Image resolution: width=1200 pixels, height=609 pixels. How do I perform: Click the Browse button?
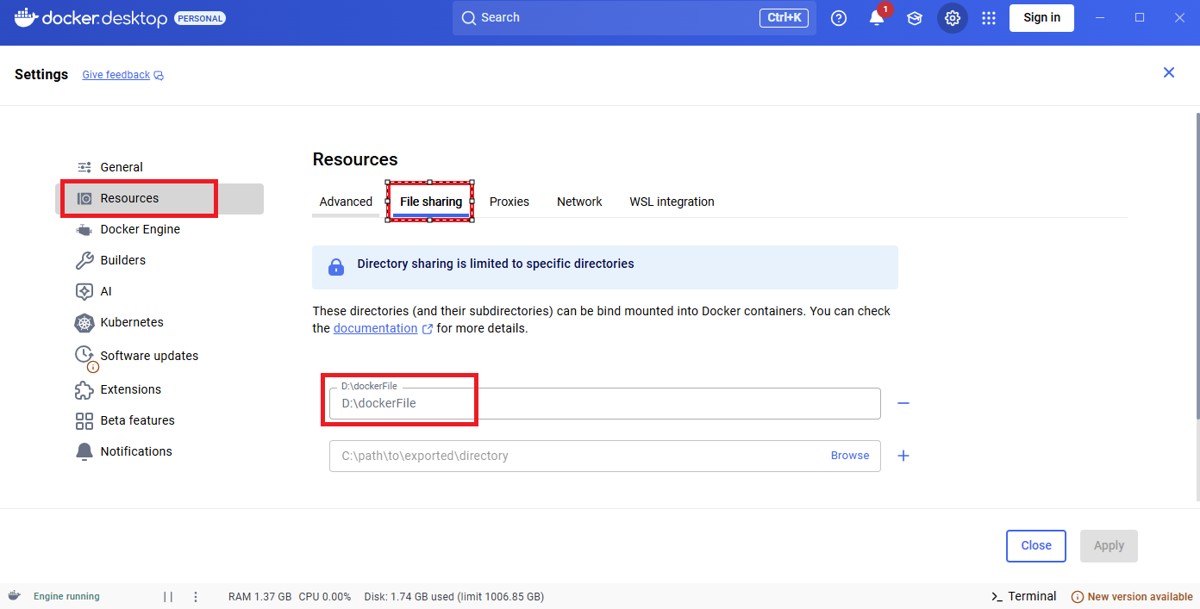click(x=850, y=455)
